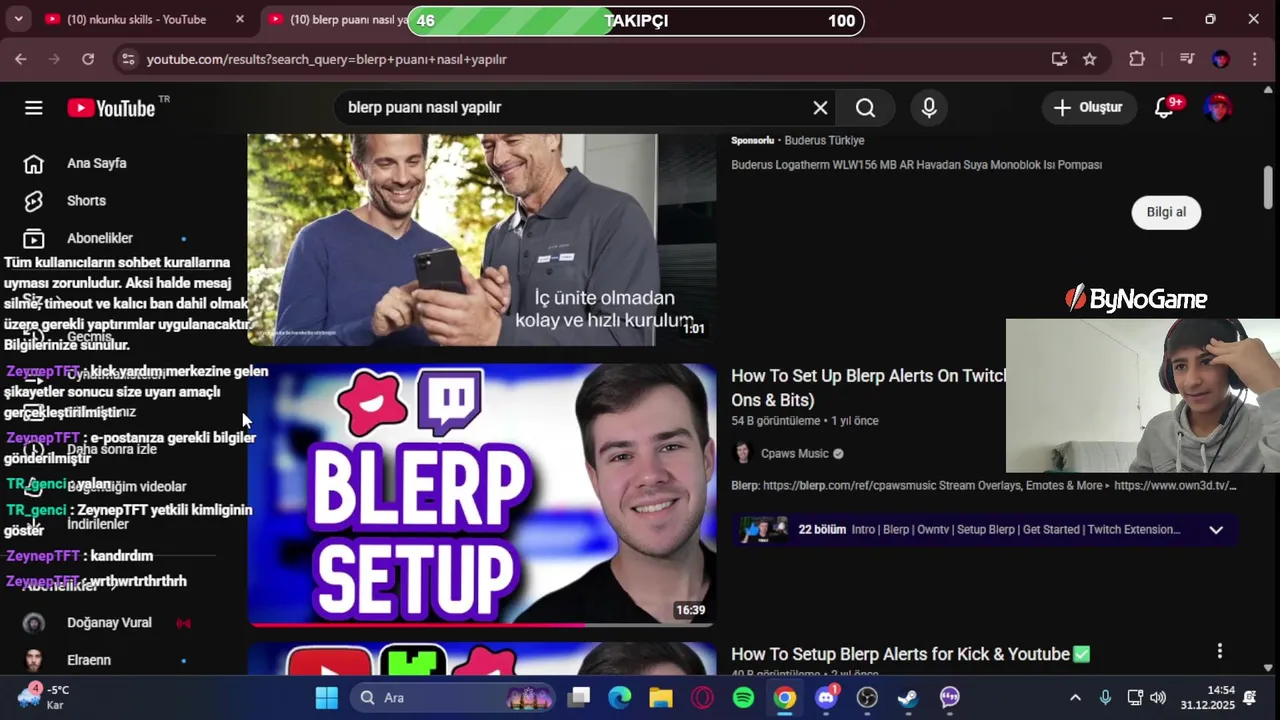
Task: Open Steam from taskbar
Action: 908,697
